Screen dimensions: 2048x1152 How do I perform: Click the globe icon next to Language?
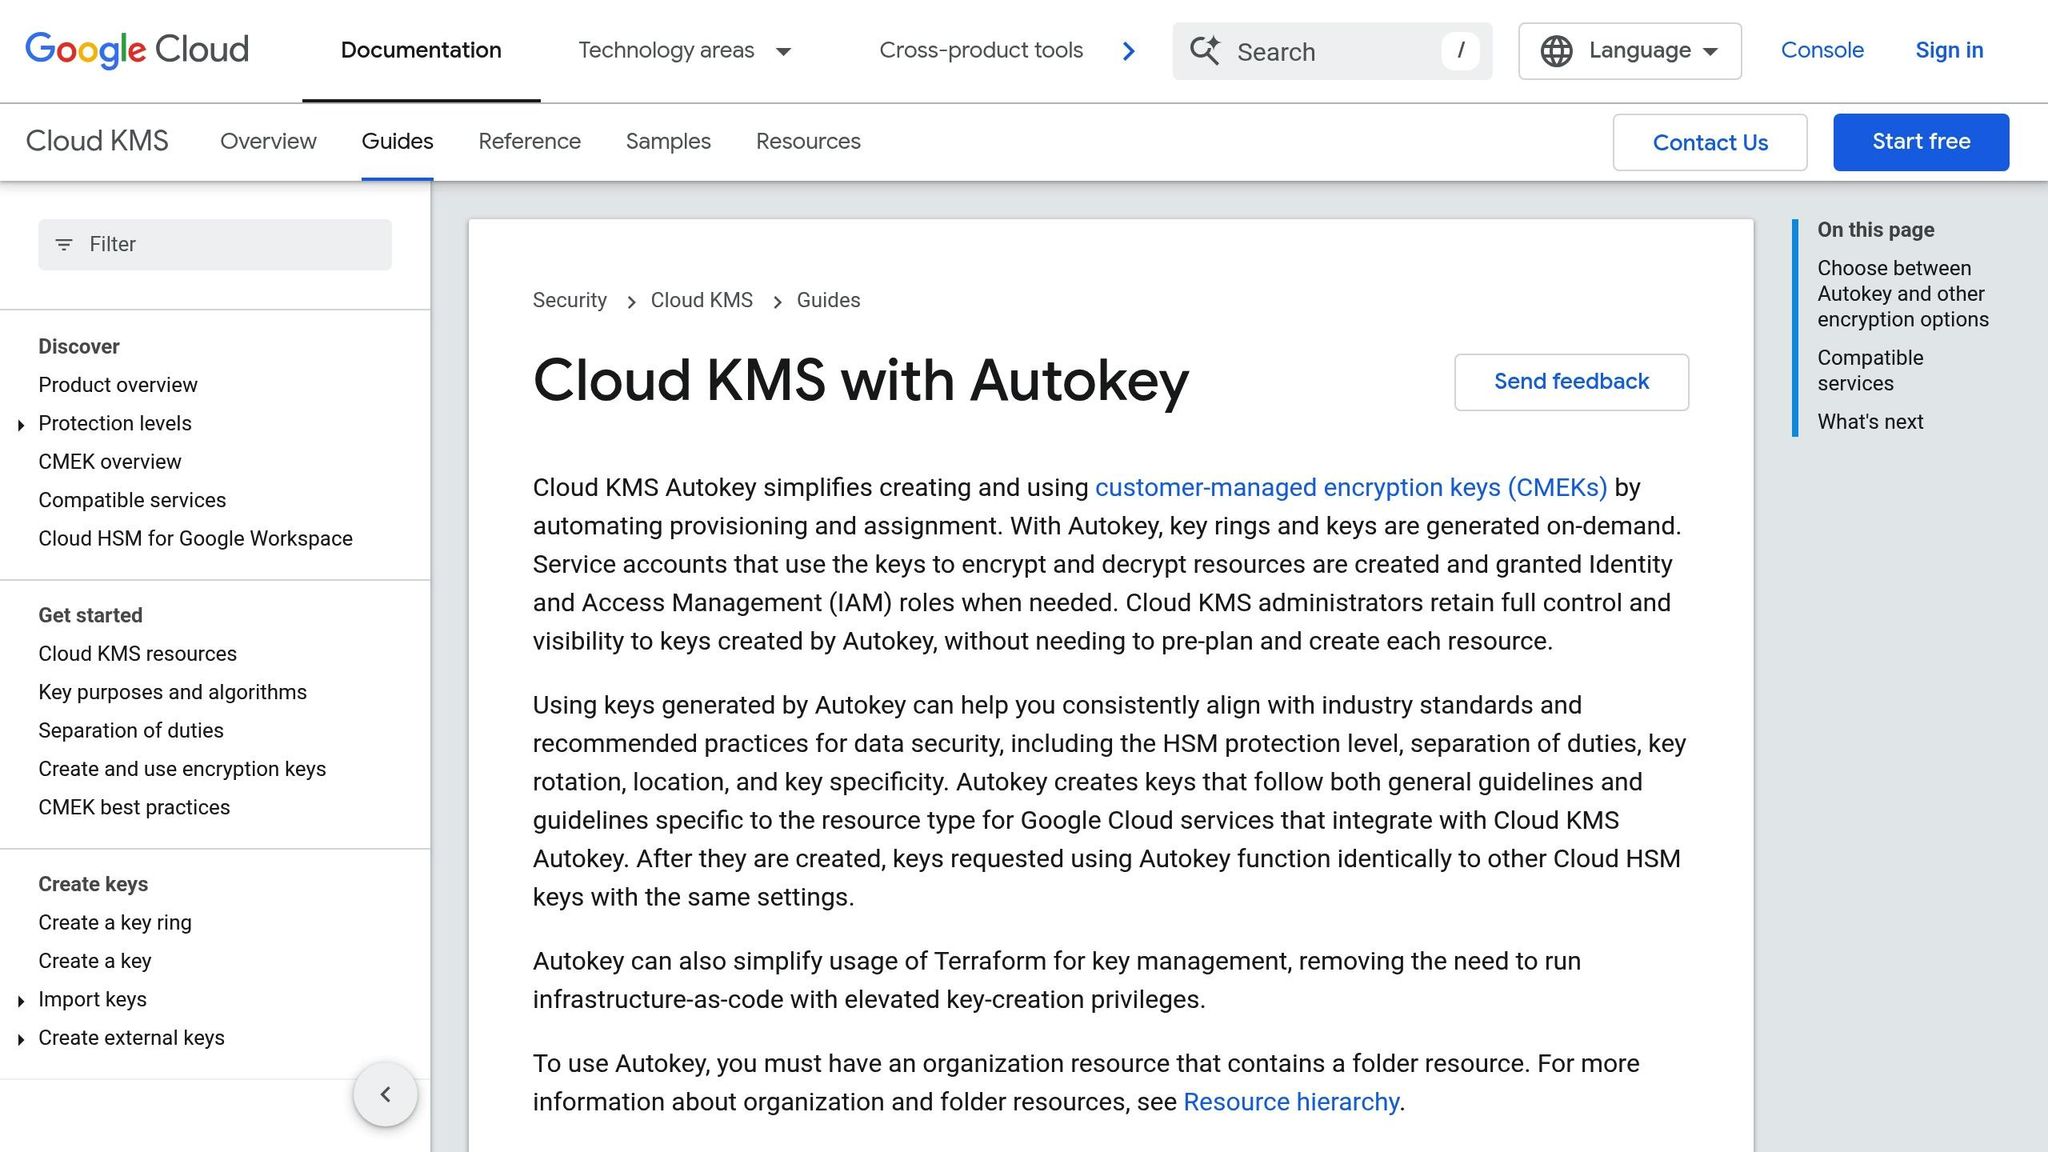pos(1557,50)
